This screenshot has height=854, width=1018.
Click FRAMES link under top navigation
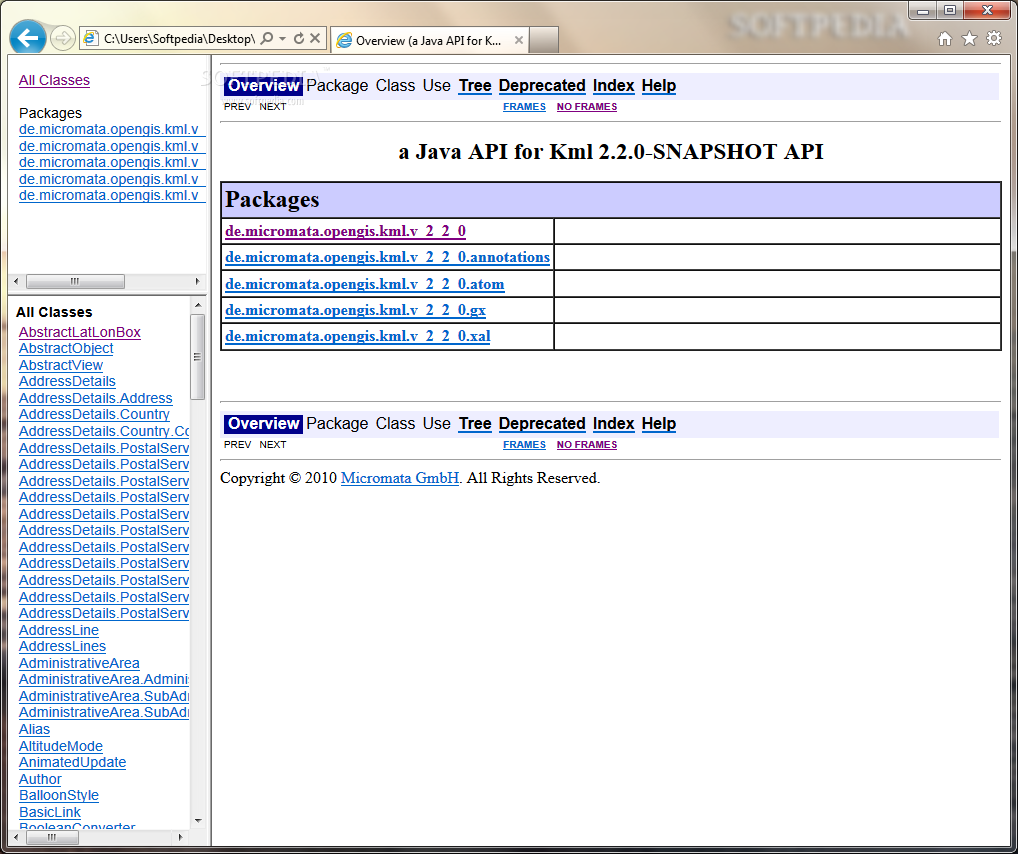pyautogui.click(x=524, y=107)
